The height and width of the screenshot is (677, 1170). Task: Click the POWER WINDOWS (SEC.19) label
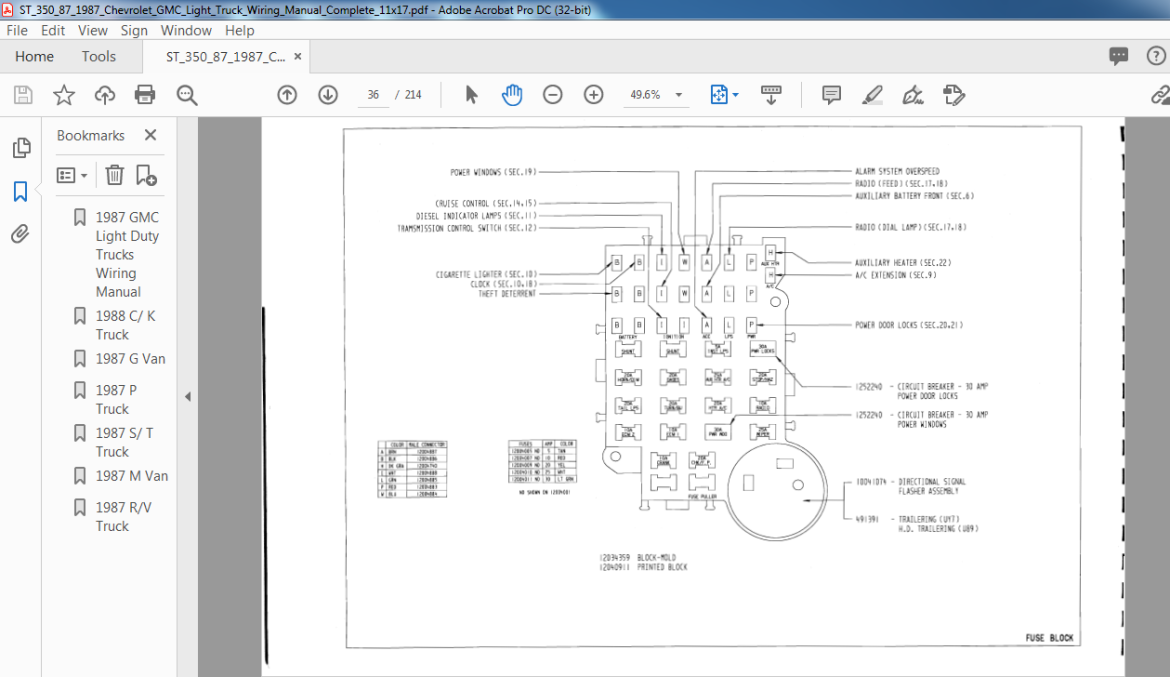493,172
